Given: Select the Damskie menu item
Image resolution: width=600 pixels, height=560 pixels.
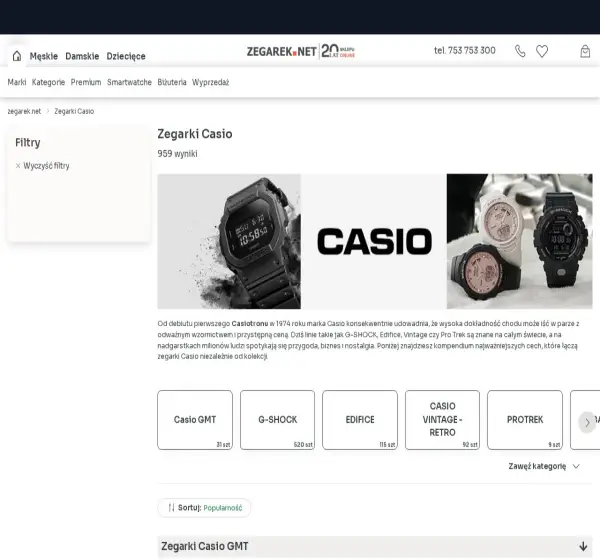Looking at the screenshot, I should tap(82, 56).
